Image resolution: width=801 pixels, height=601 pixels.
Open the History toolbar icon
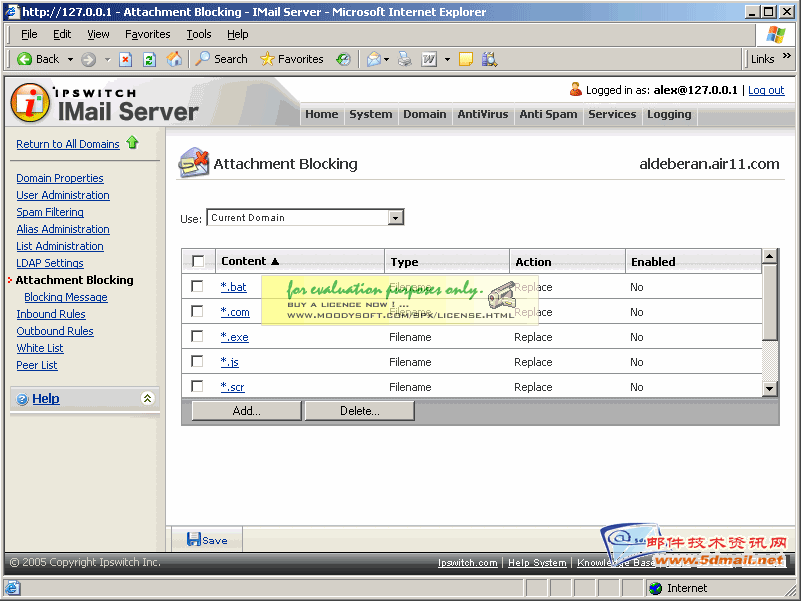(x=344, y=59)
